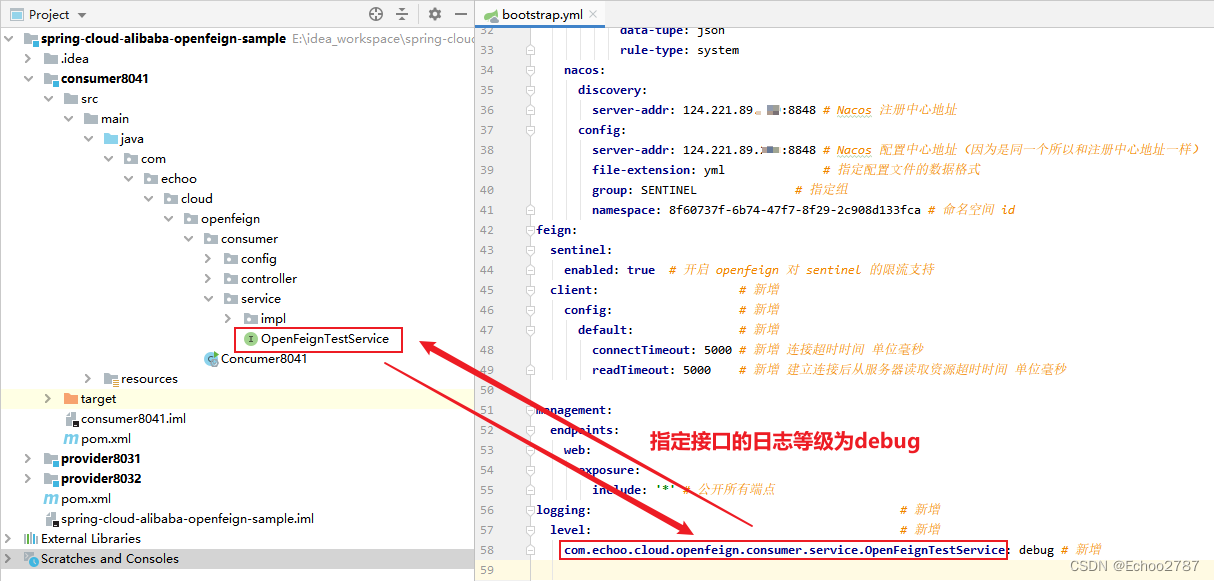This screenshot has height=581, width=1214.
Task: Expand the resources folder
Action: 89,379
